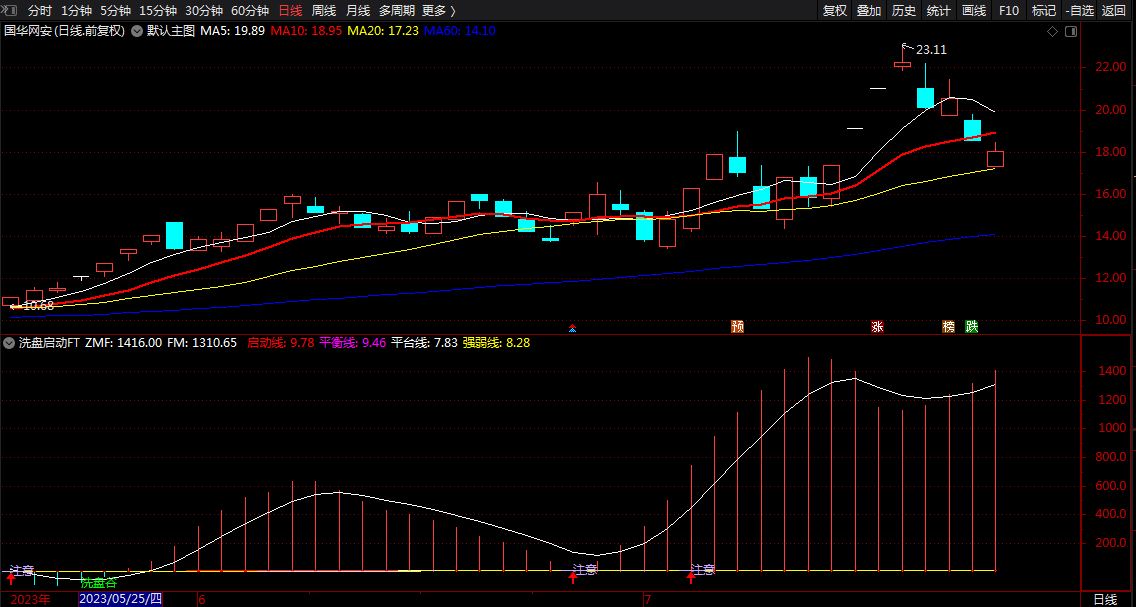Click month 6 marker on time axis

202,600
